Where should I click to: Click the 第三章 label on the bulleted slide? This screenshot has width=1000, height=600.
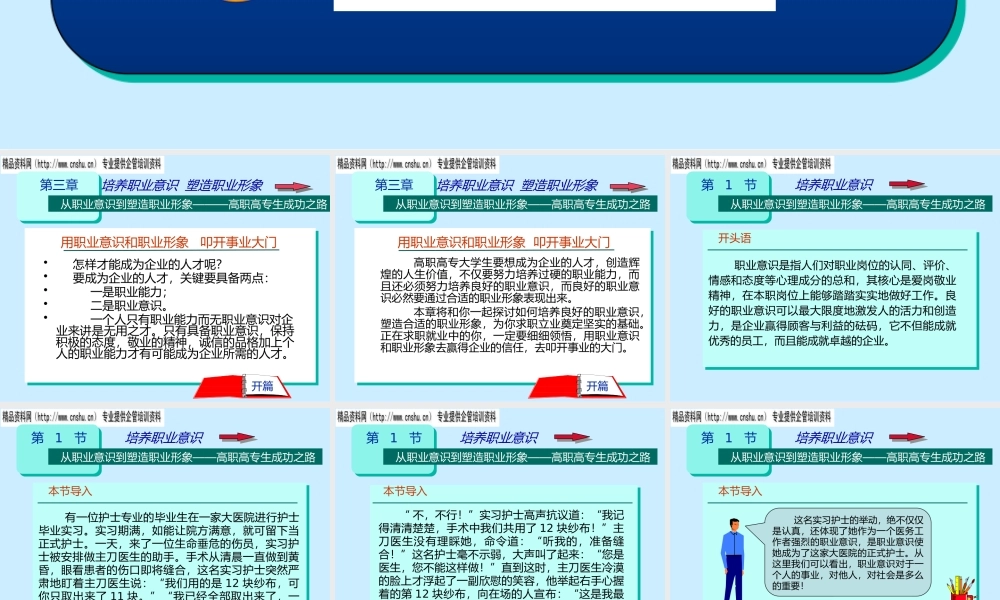(59, 185)
